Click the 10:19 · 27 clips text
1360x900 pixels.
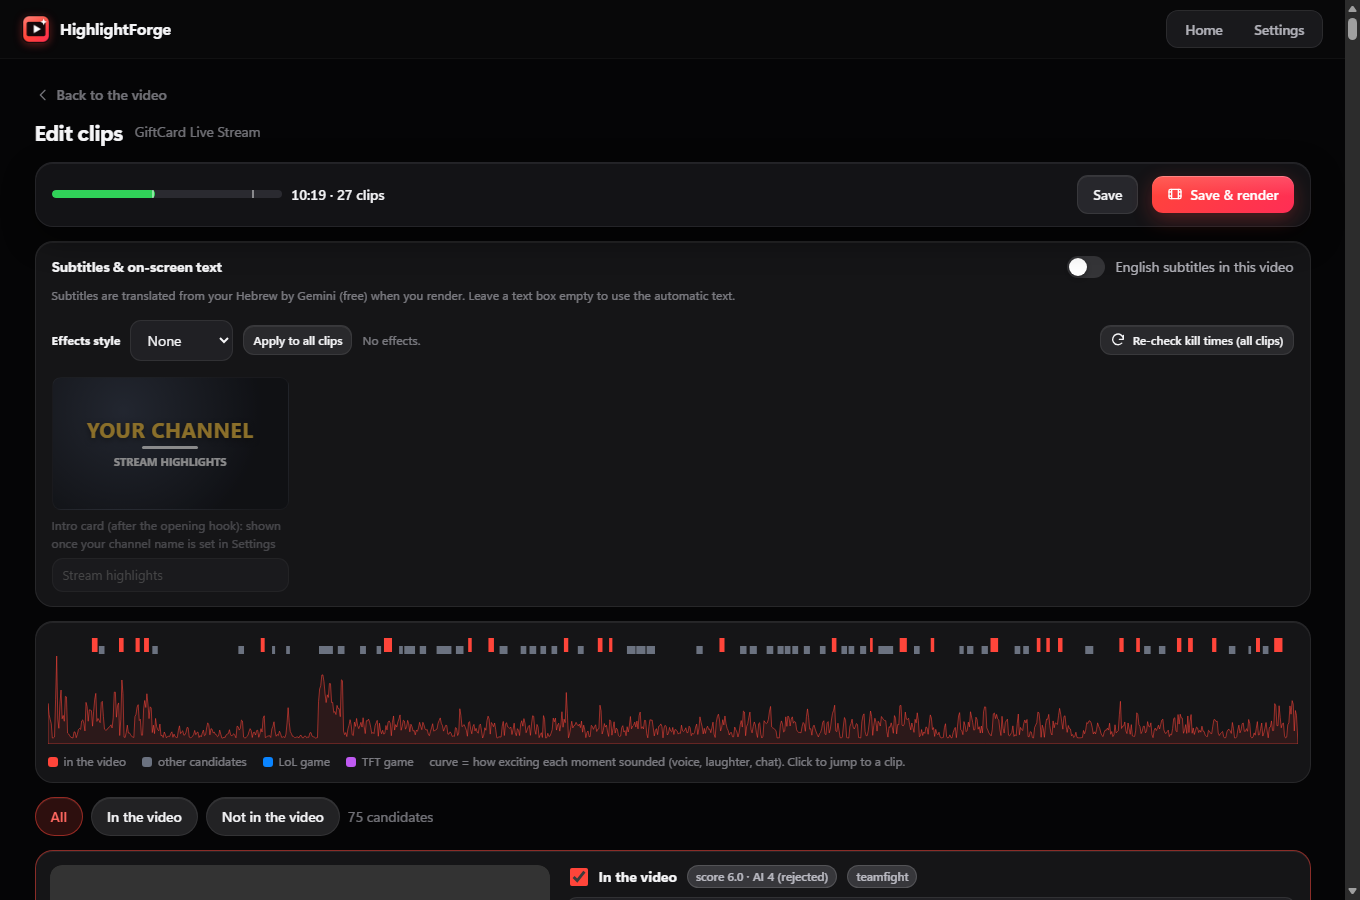tap(338, 195)
